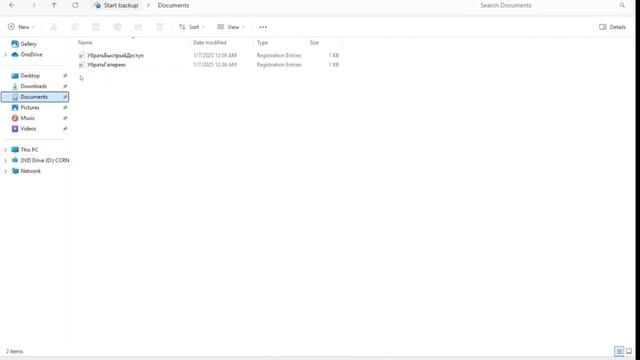
Task: Expand the Network node chevron
Action: click(5, 171)
